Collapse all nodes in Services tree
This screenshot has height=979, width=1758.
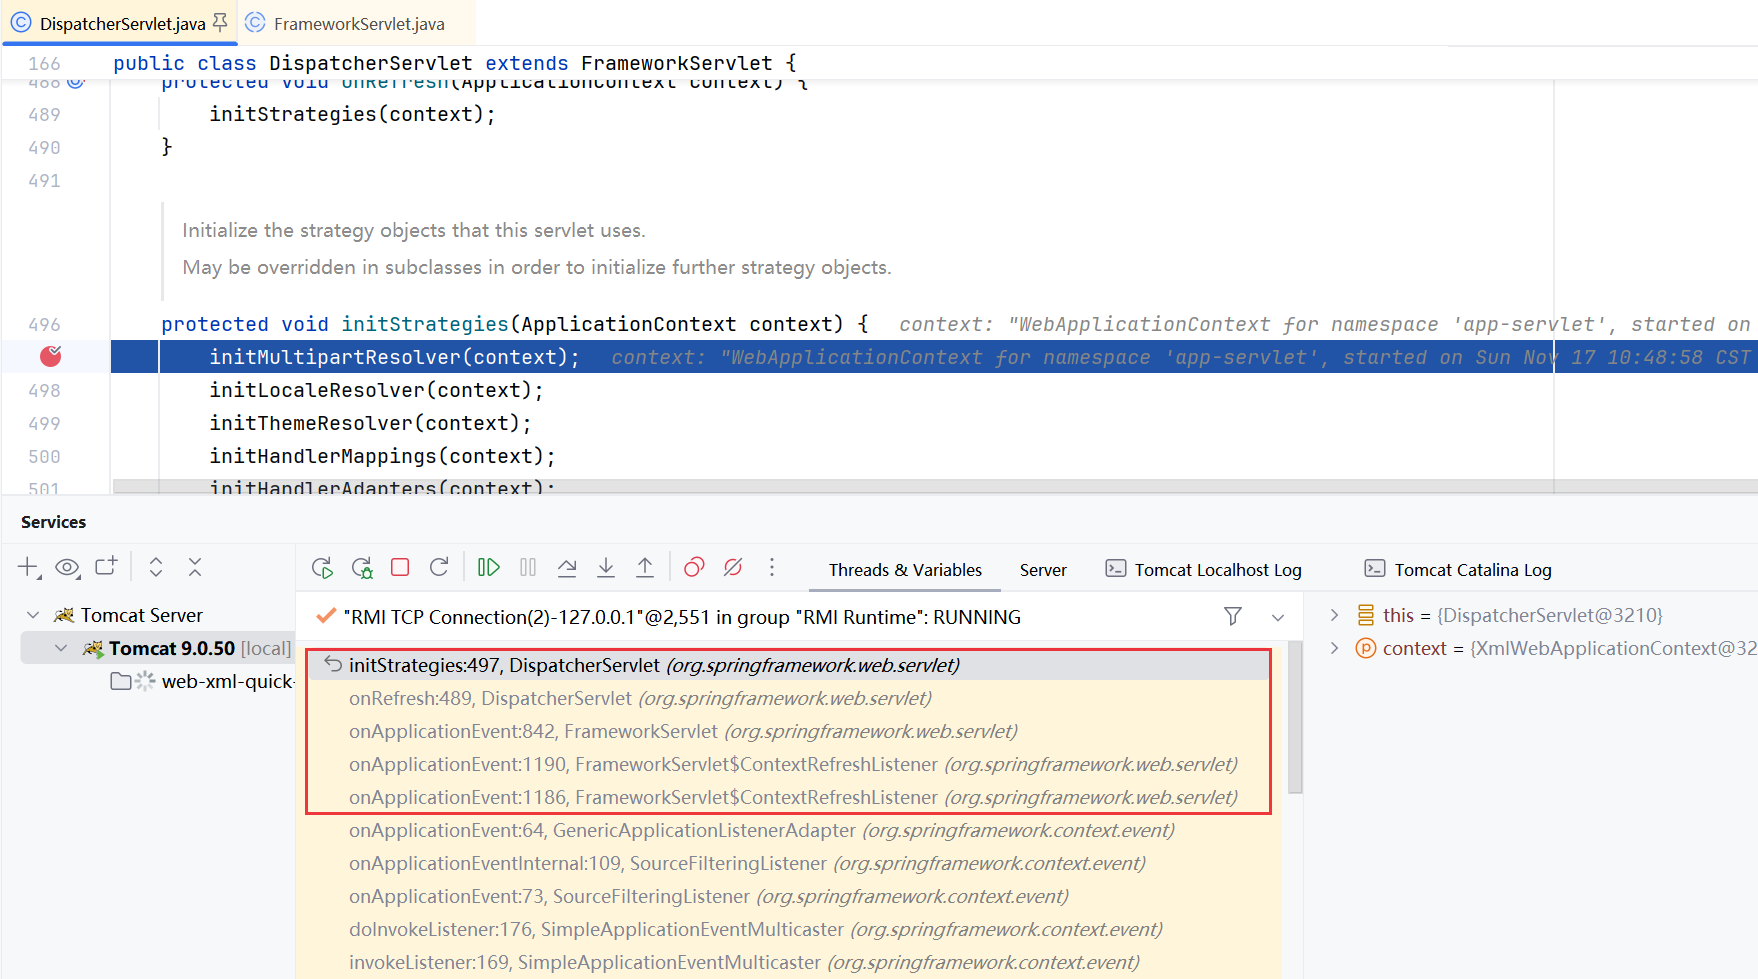pos(195,568)
